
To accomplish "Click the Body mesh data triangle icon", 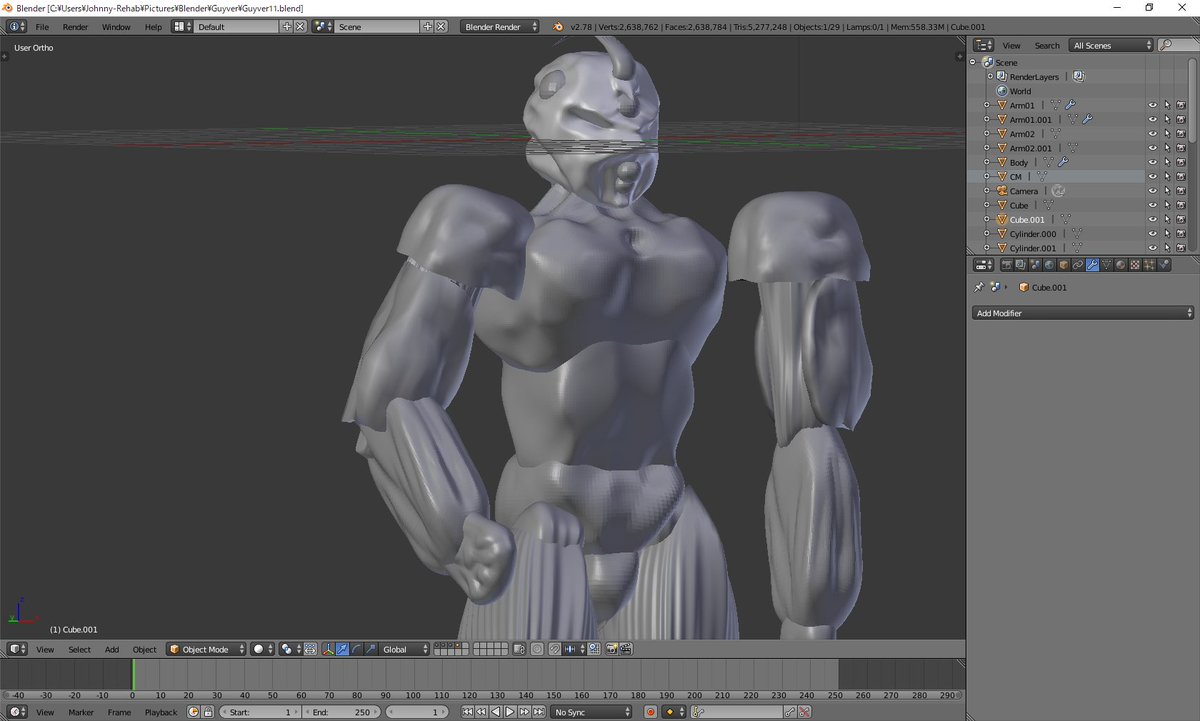I will 1048,162.
